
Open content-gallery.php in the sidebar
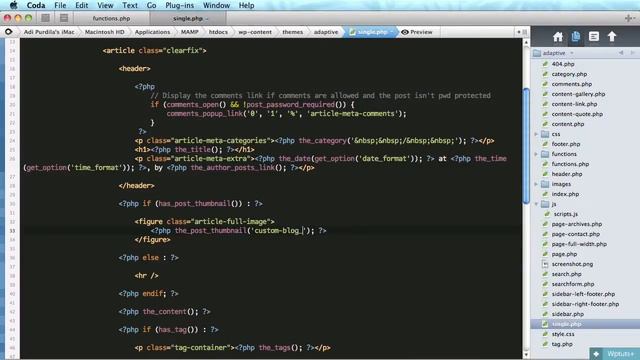tap(578, 94)
